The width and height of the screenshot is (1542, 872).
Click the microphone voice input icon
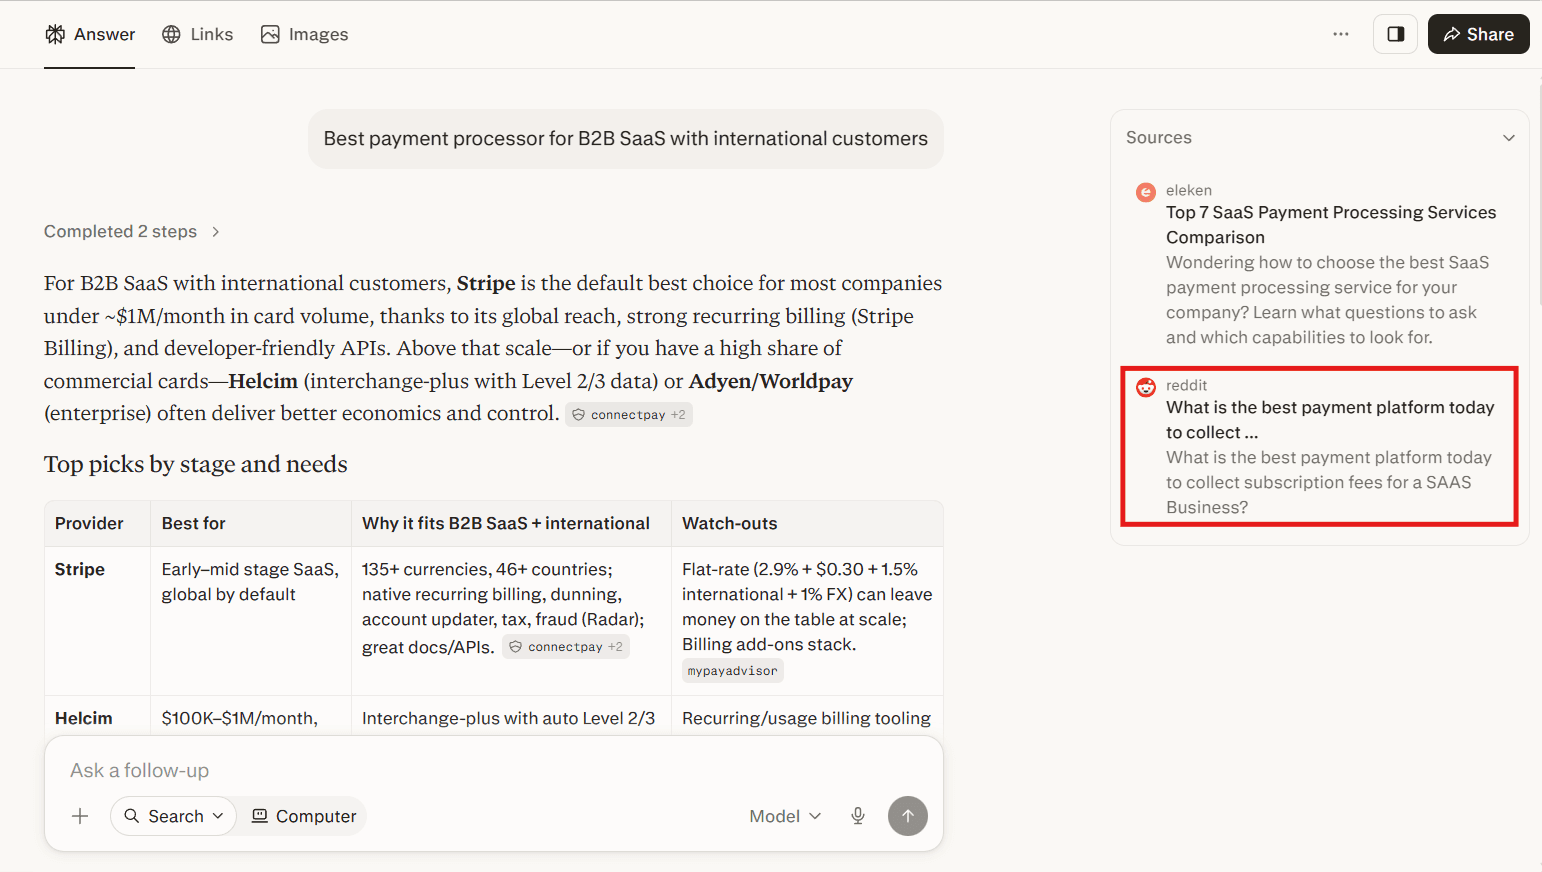(858, 816)
